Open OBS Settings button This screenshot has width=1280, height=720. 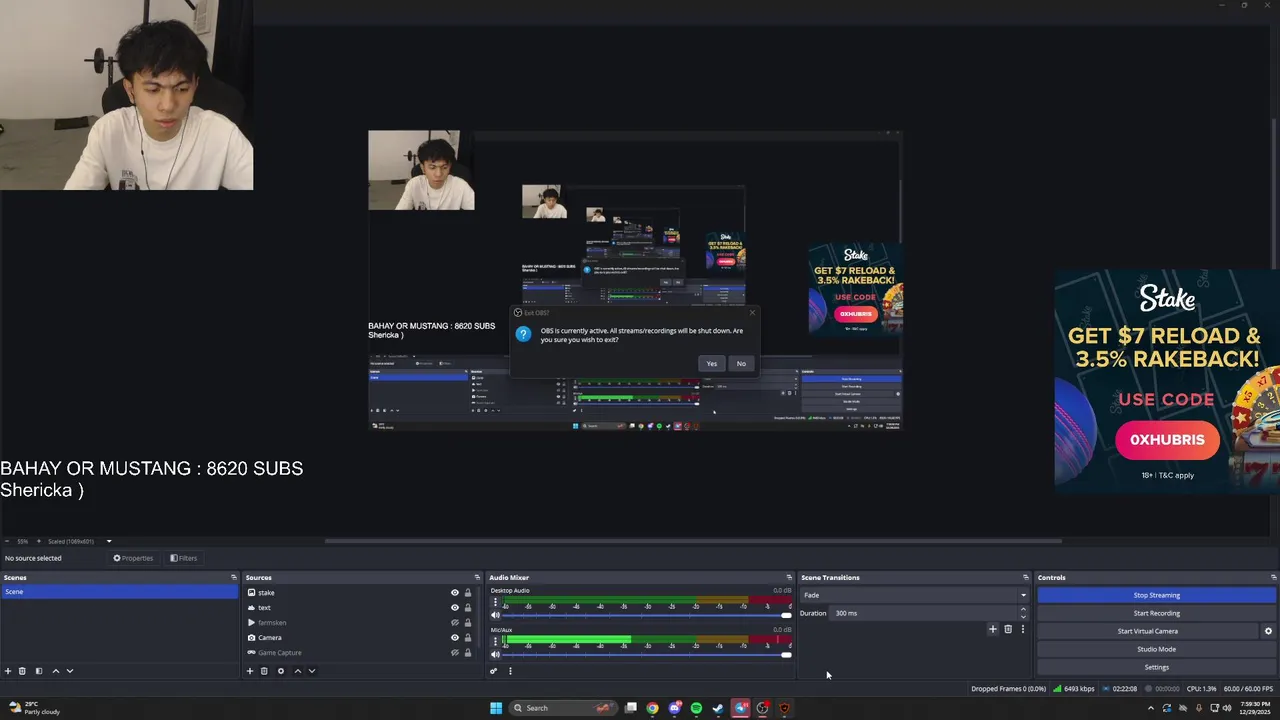click(x=1156, y=667)
